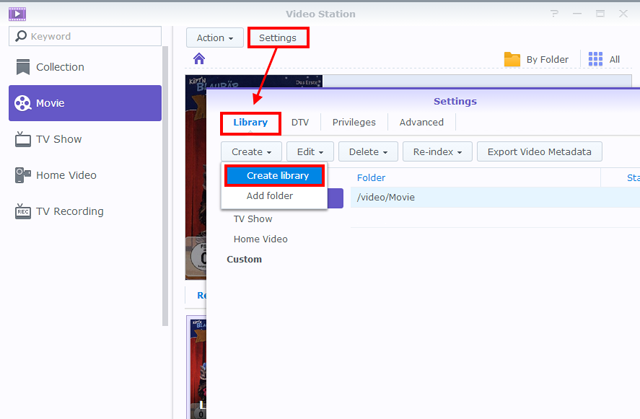Expand the Re-index dropdown button
Image resolution: width=640 pixels, height=419 pixels.
pos(438,152)
